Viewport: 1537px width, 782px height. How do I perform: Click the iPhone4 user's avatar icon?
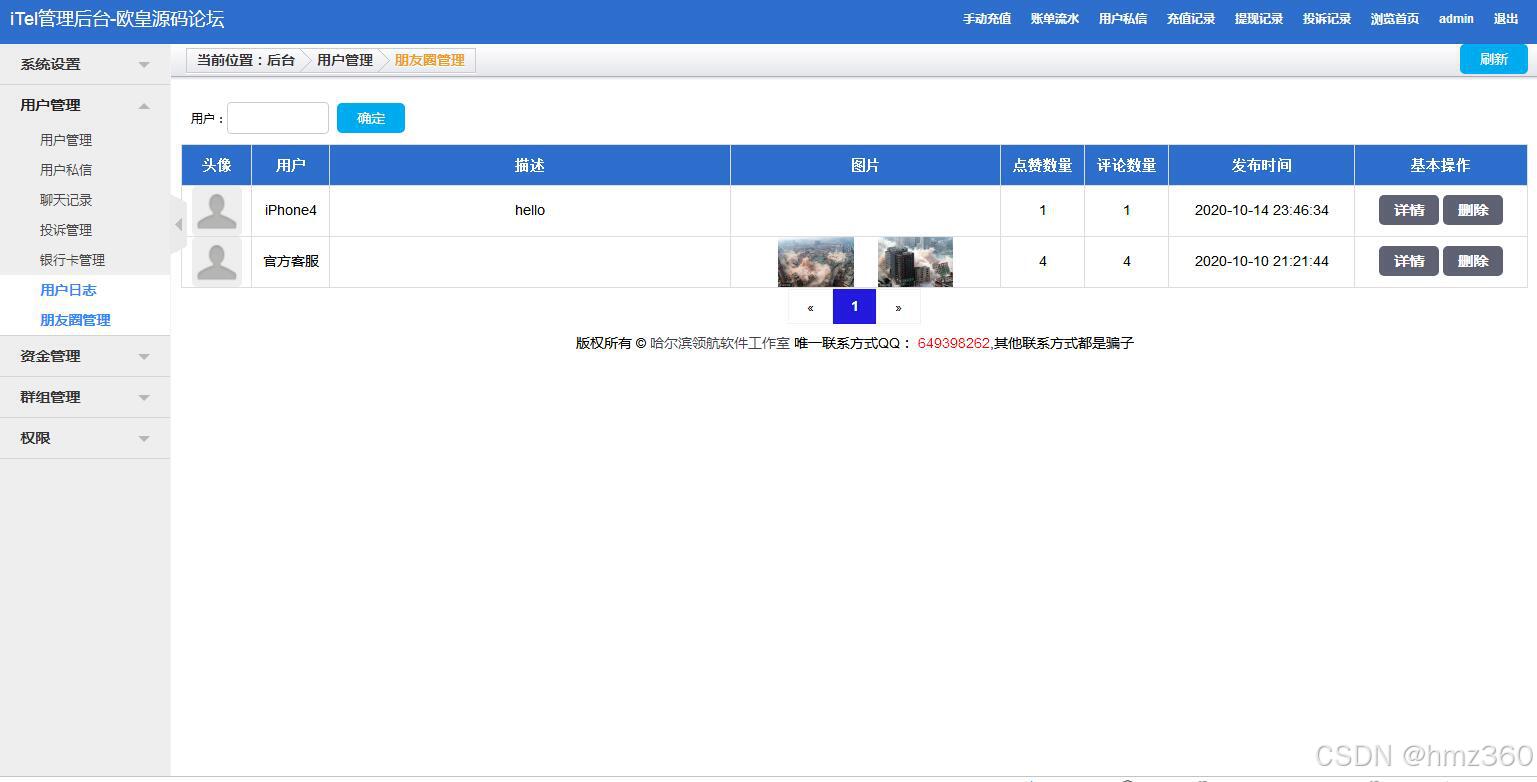(216, 210)
